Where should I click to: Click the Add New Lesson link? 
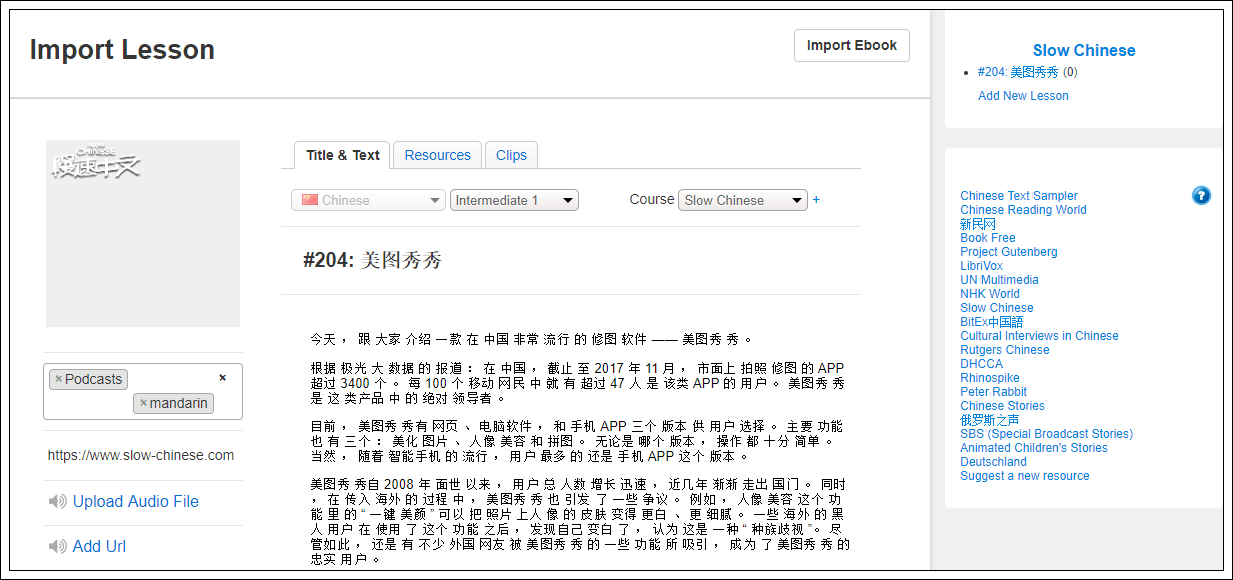coord(1023,96)
